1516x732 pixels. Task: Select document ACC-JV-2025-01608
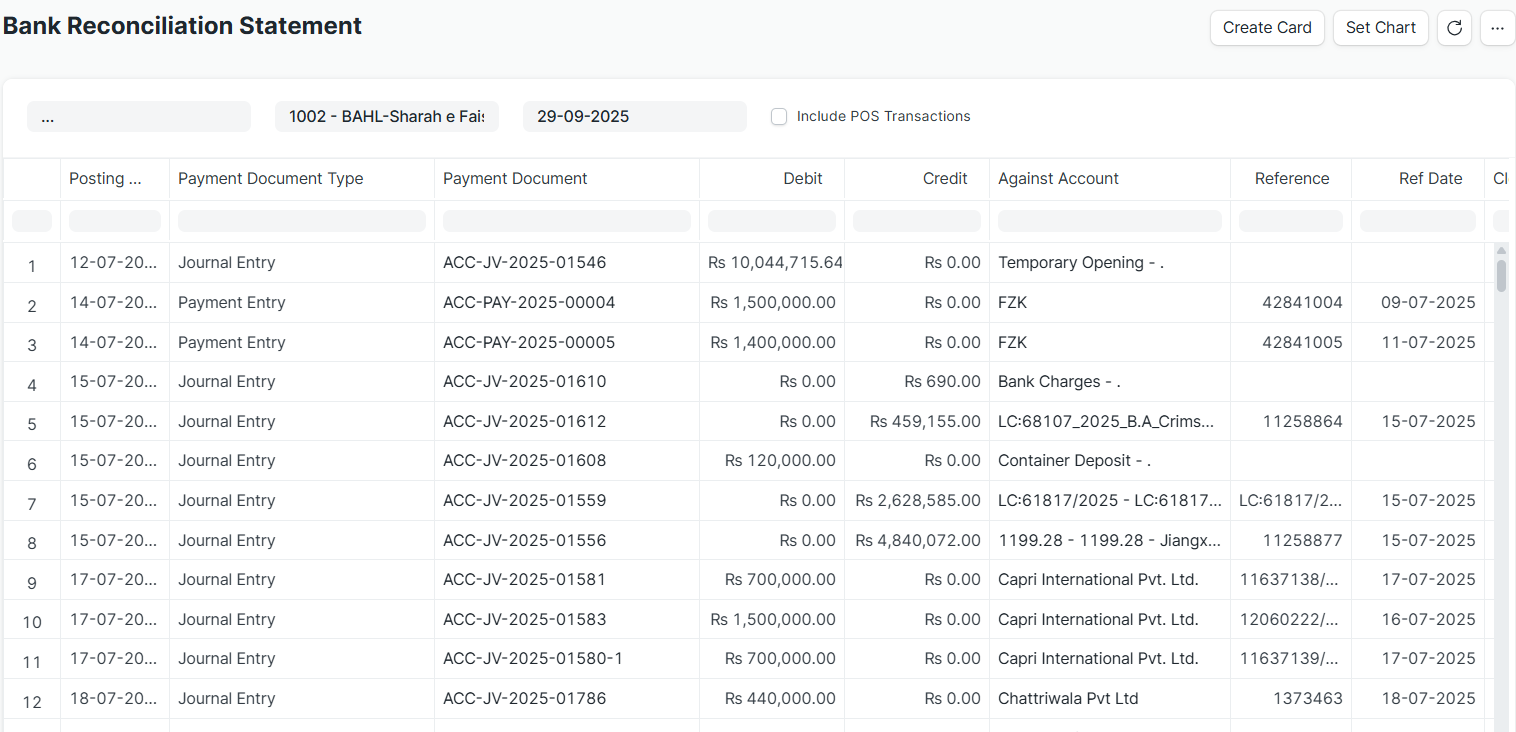524,461
